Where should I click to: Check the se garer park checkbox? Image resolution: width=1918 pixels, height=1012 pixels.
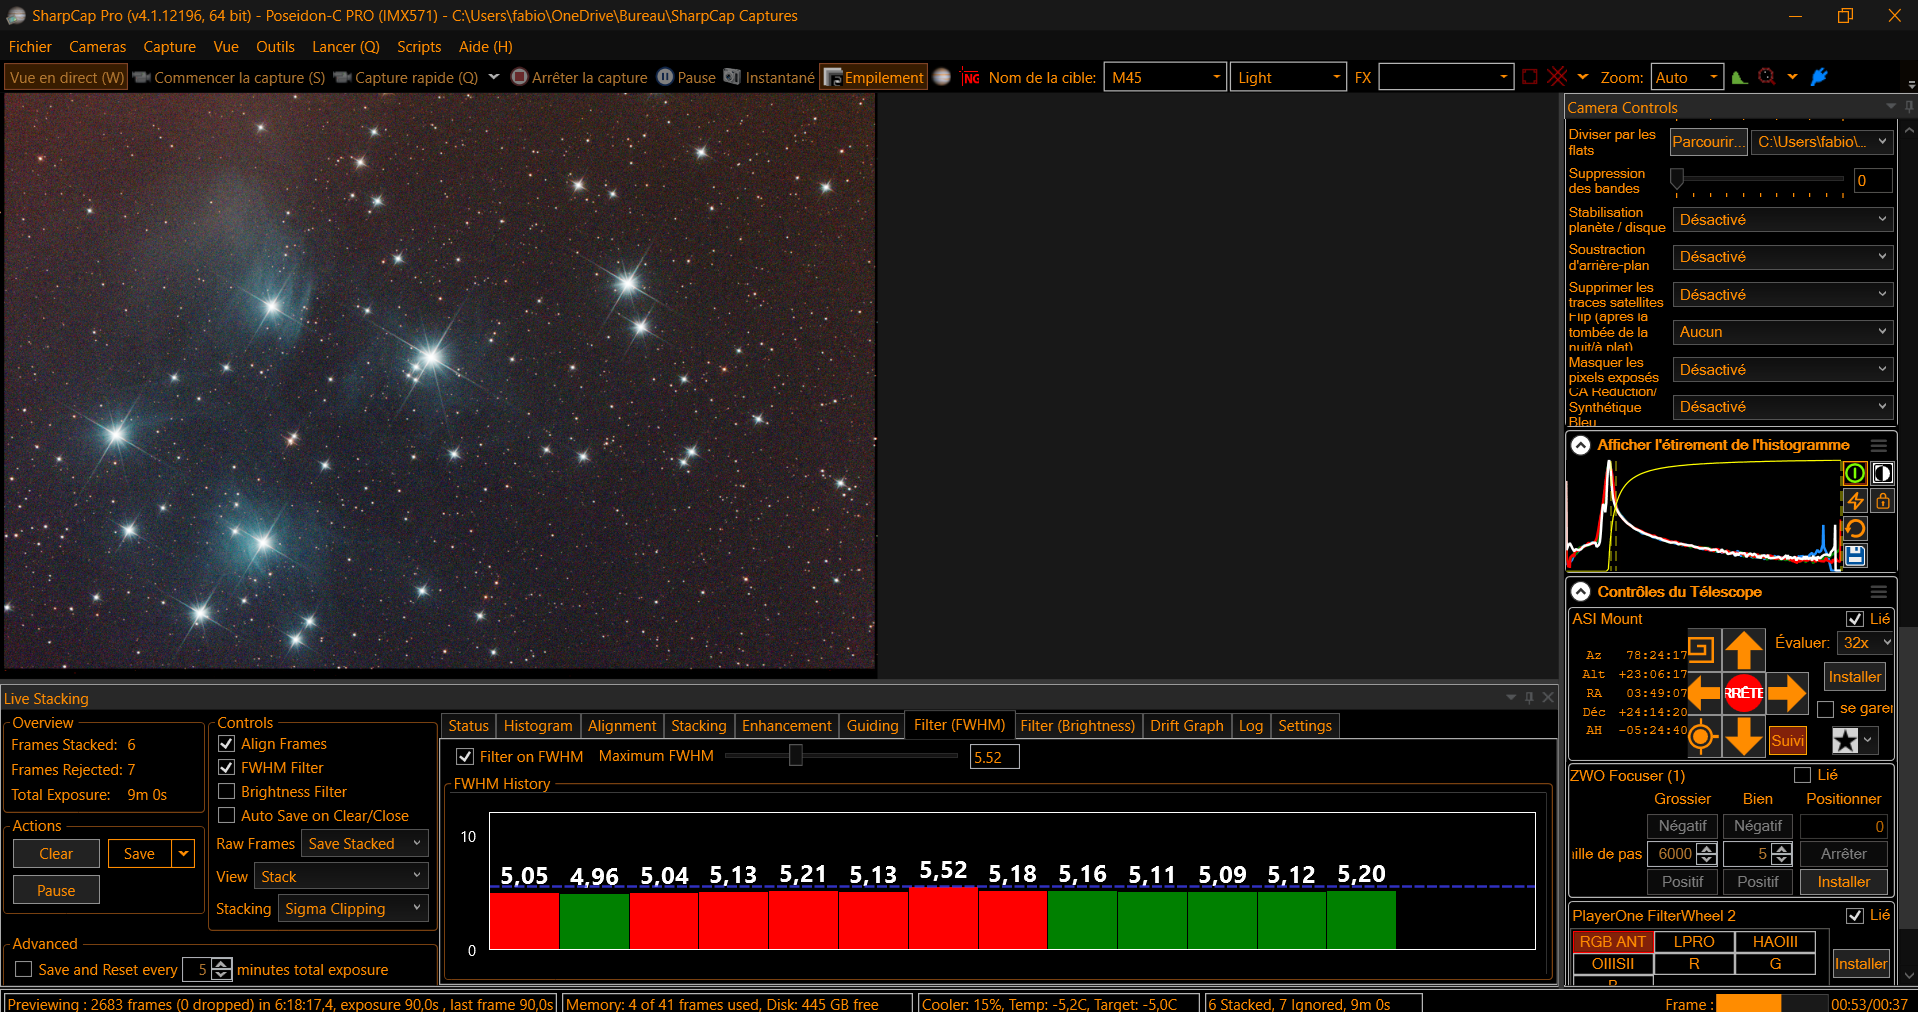[x=1825, y=709]
